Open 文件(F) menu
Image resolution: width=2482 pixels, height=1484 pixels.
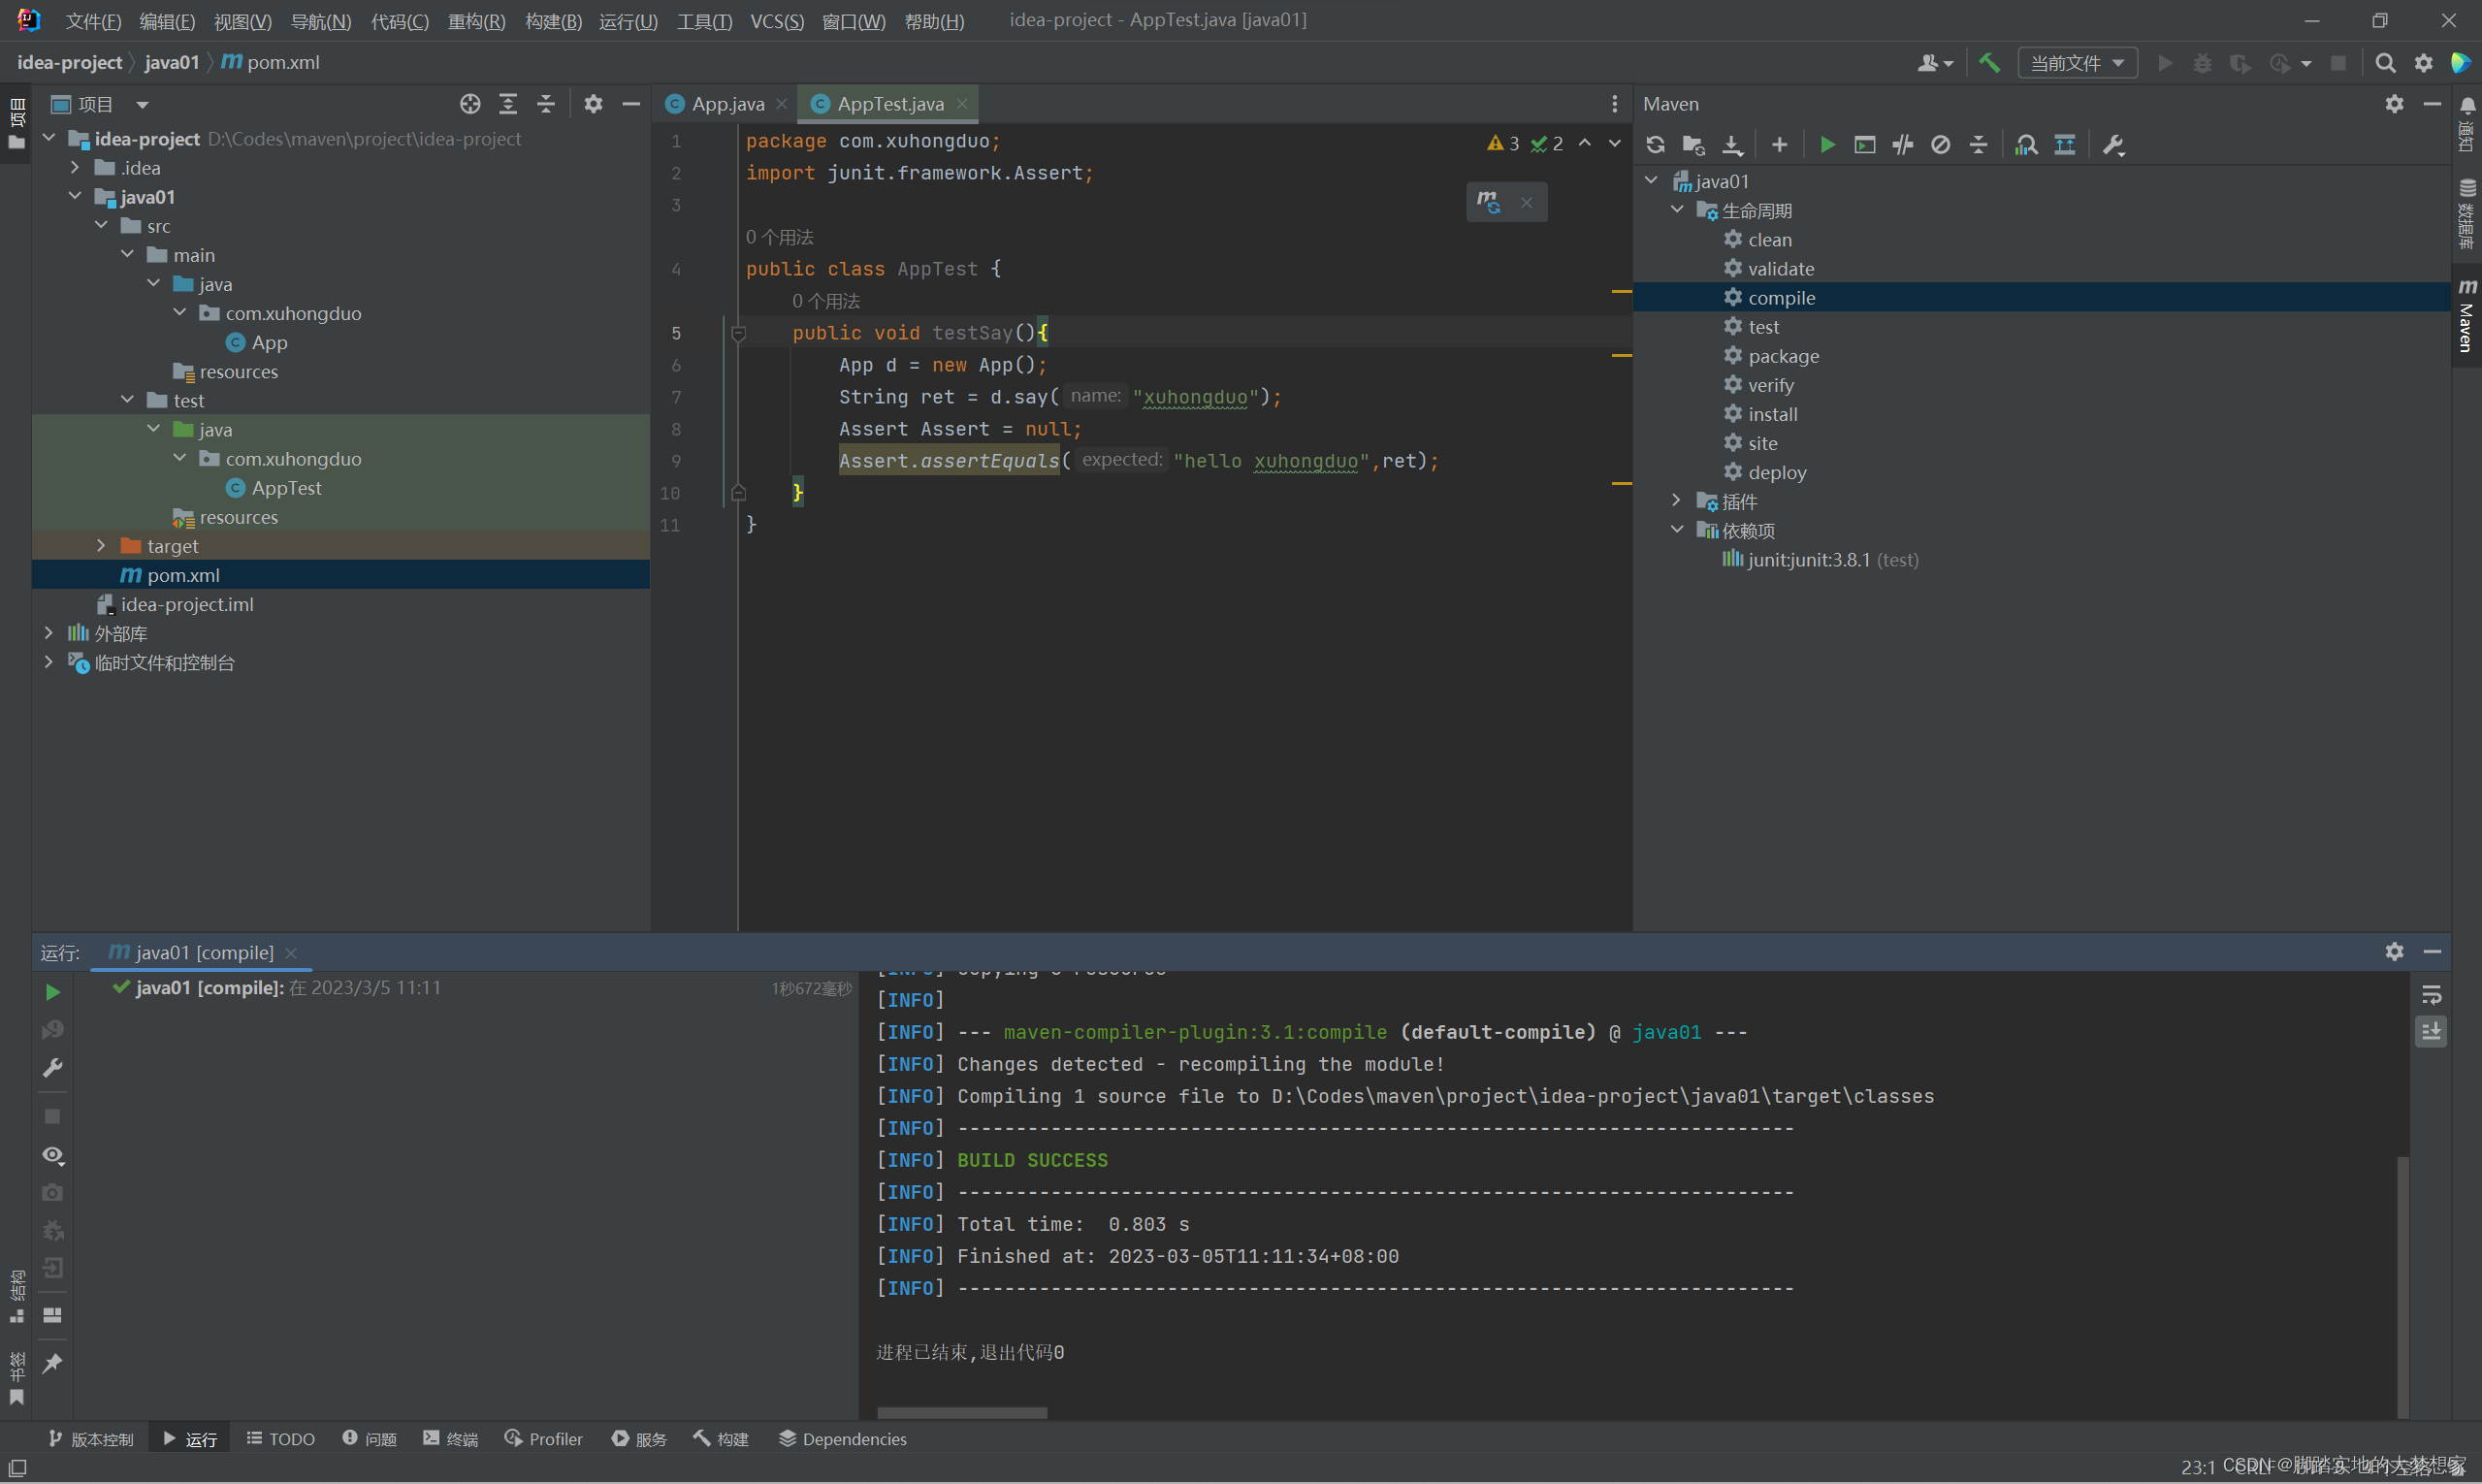[x=93, y=21]
